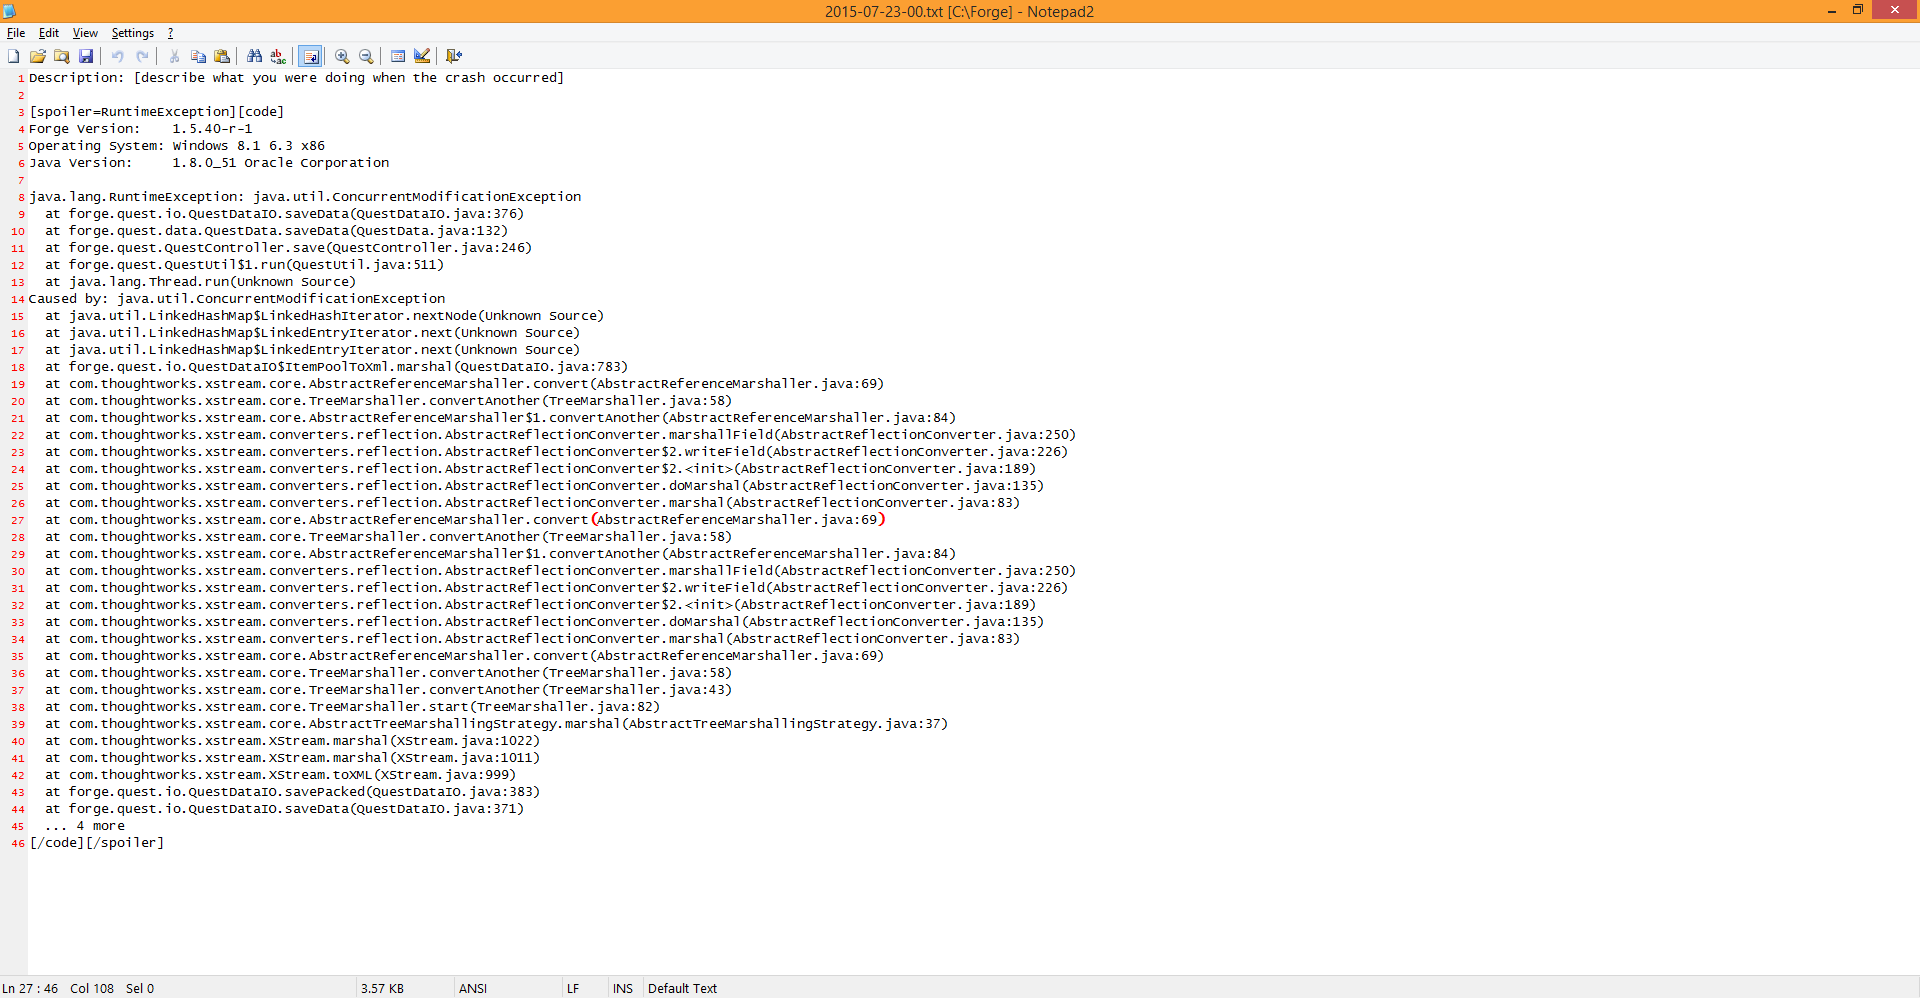Viewport: 1920px width, 998px height.
Task: Open the Settings menu
Action: click(x=132, y=33)
